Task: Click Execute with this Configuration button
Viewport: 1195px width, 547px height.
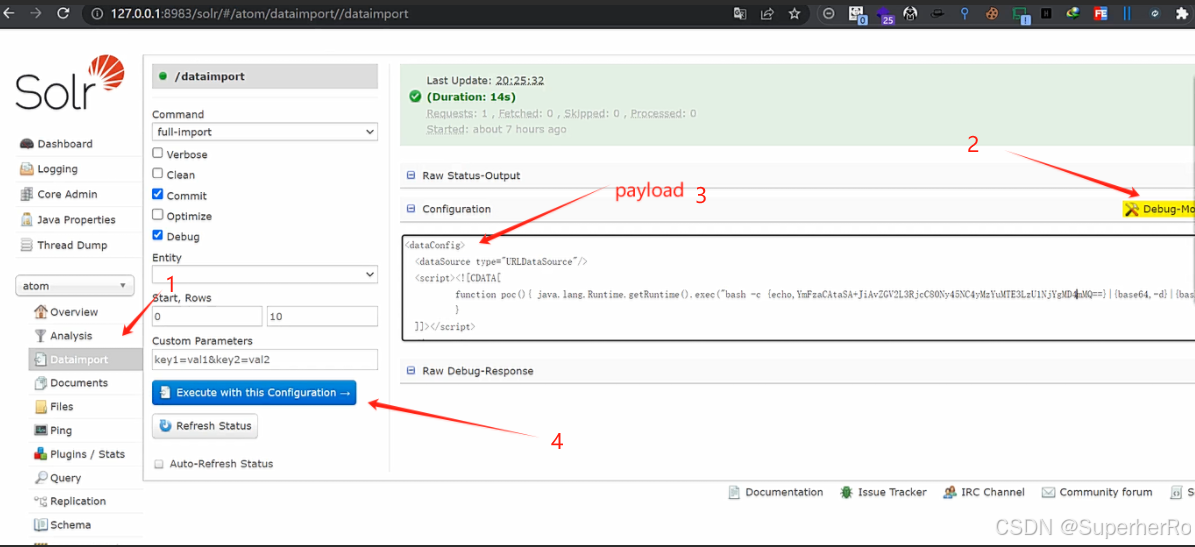Action: (254, 393)
